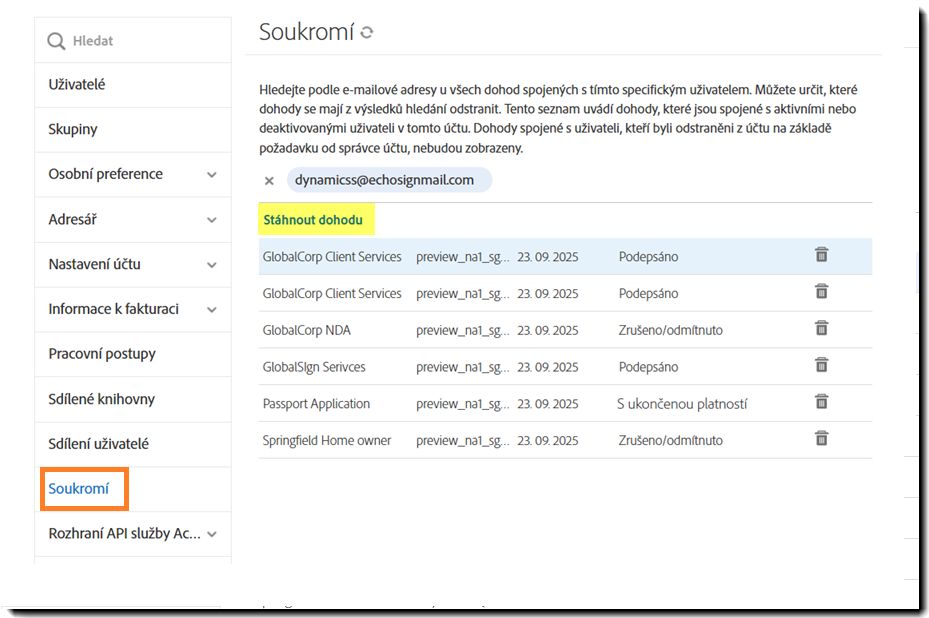
Task: Open the Skupiny page
Action: [x=73, y=130]
